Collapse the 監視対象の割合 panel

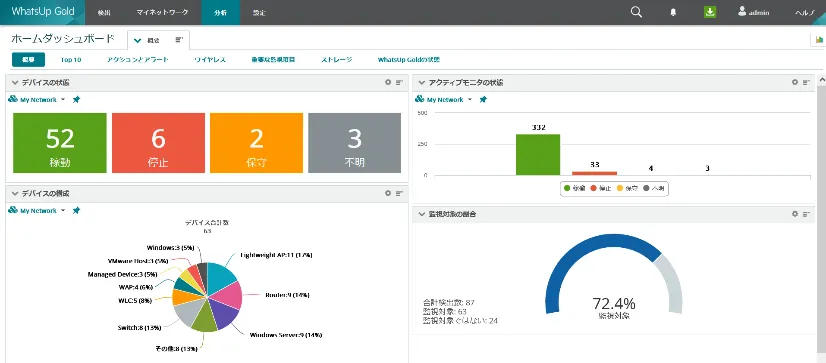tap(421, 214)
